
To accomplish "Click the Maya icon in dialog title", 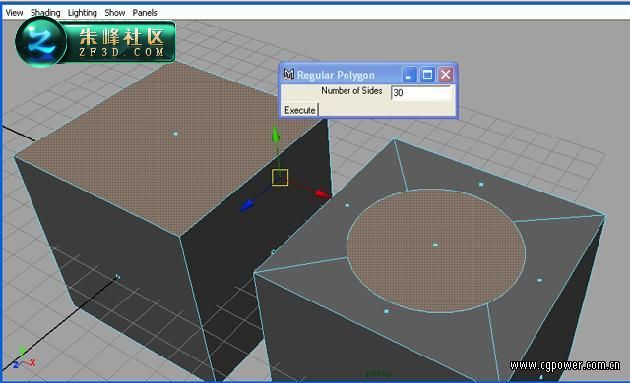I will click(288, 74).
